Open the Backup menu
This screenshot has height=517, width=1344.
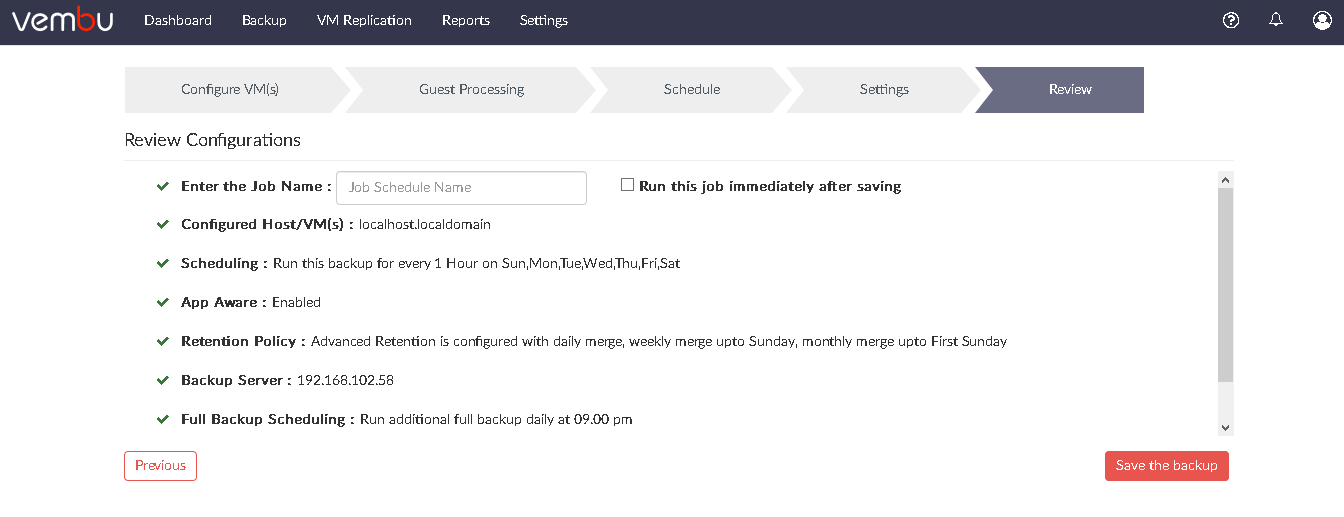click(264, 20)
